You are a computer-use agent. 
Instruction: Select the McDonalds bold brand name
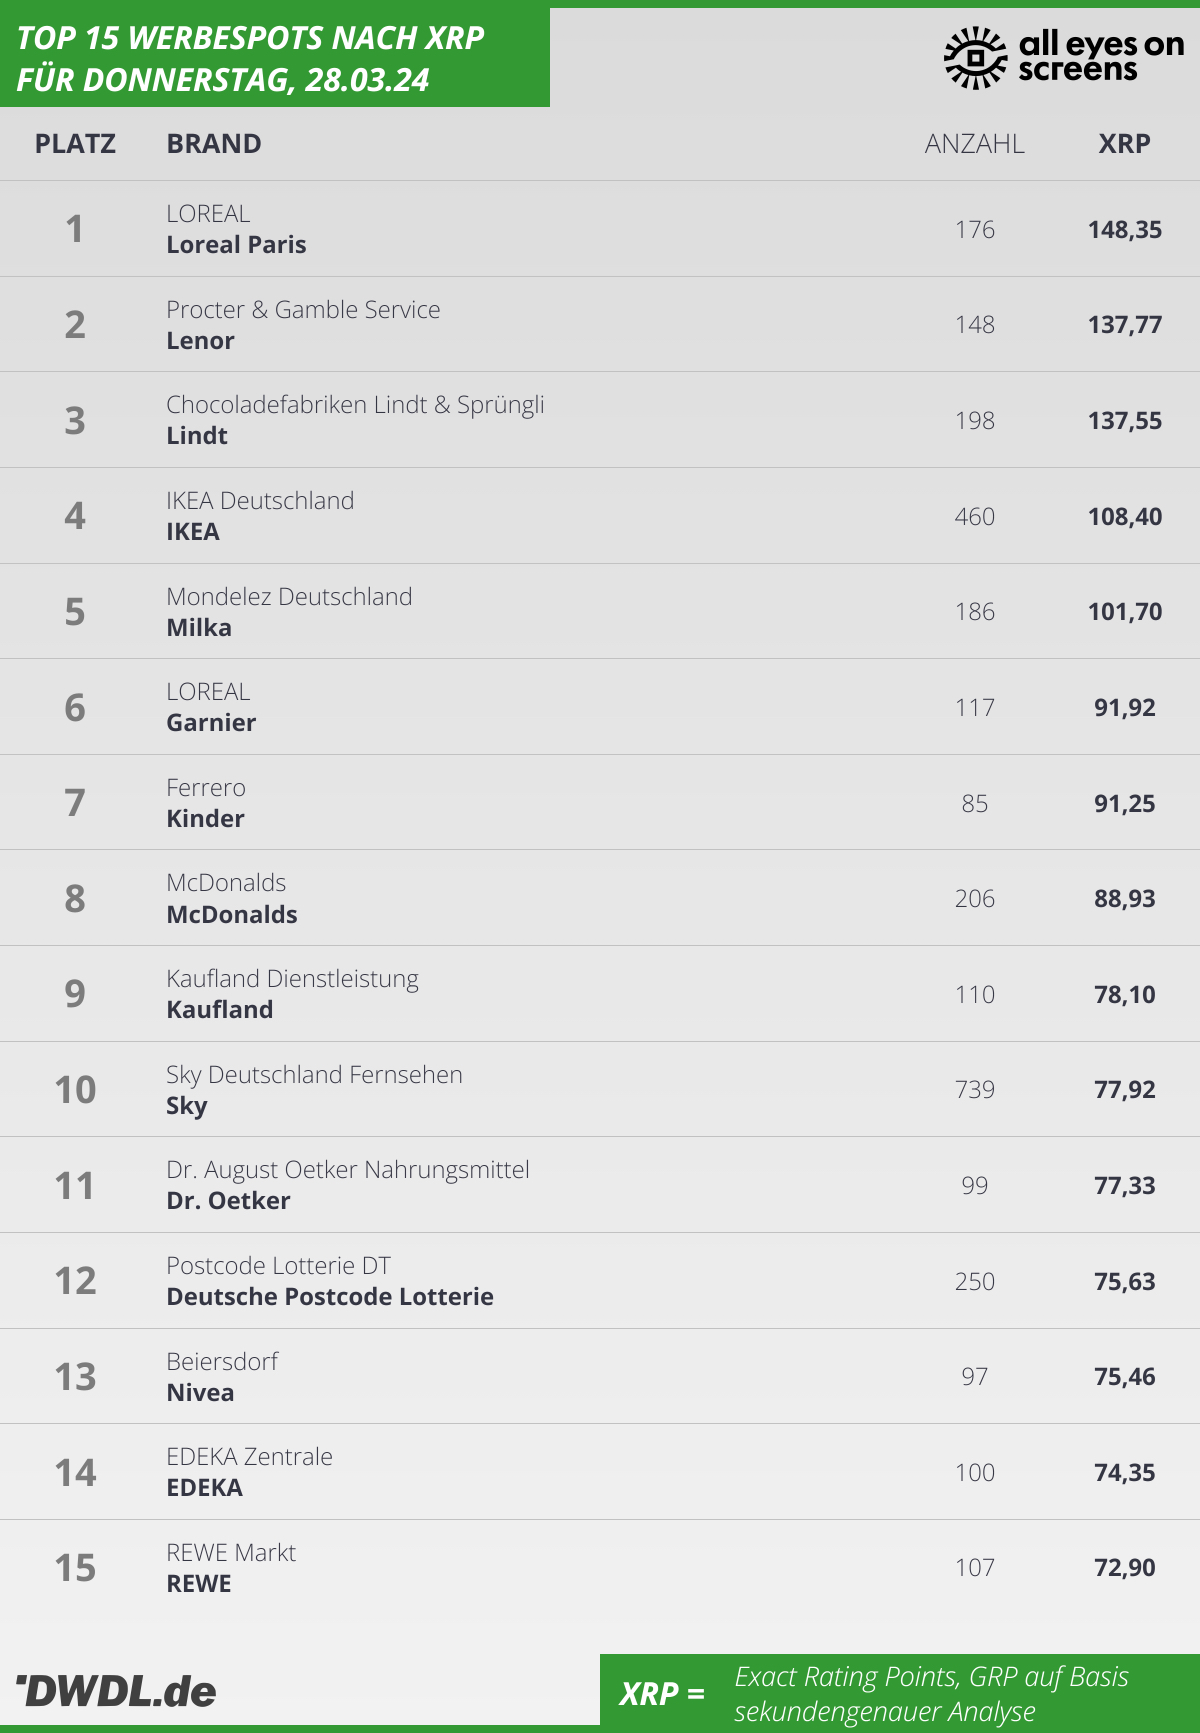point(232,915)
